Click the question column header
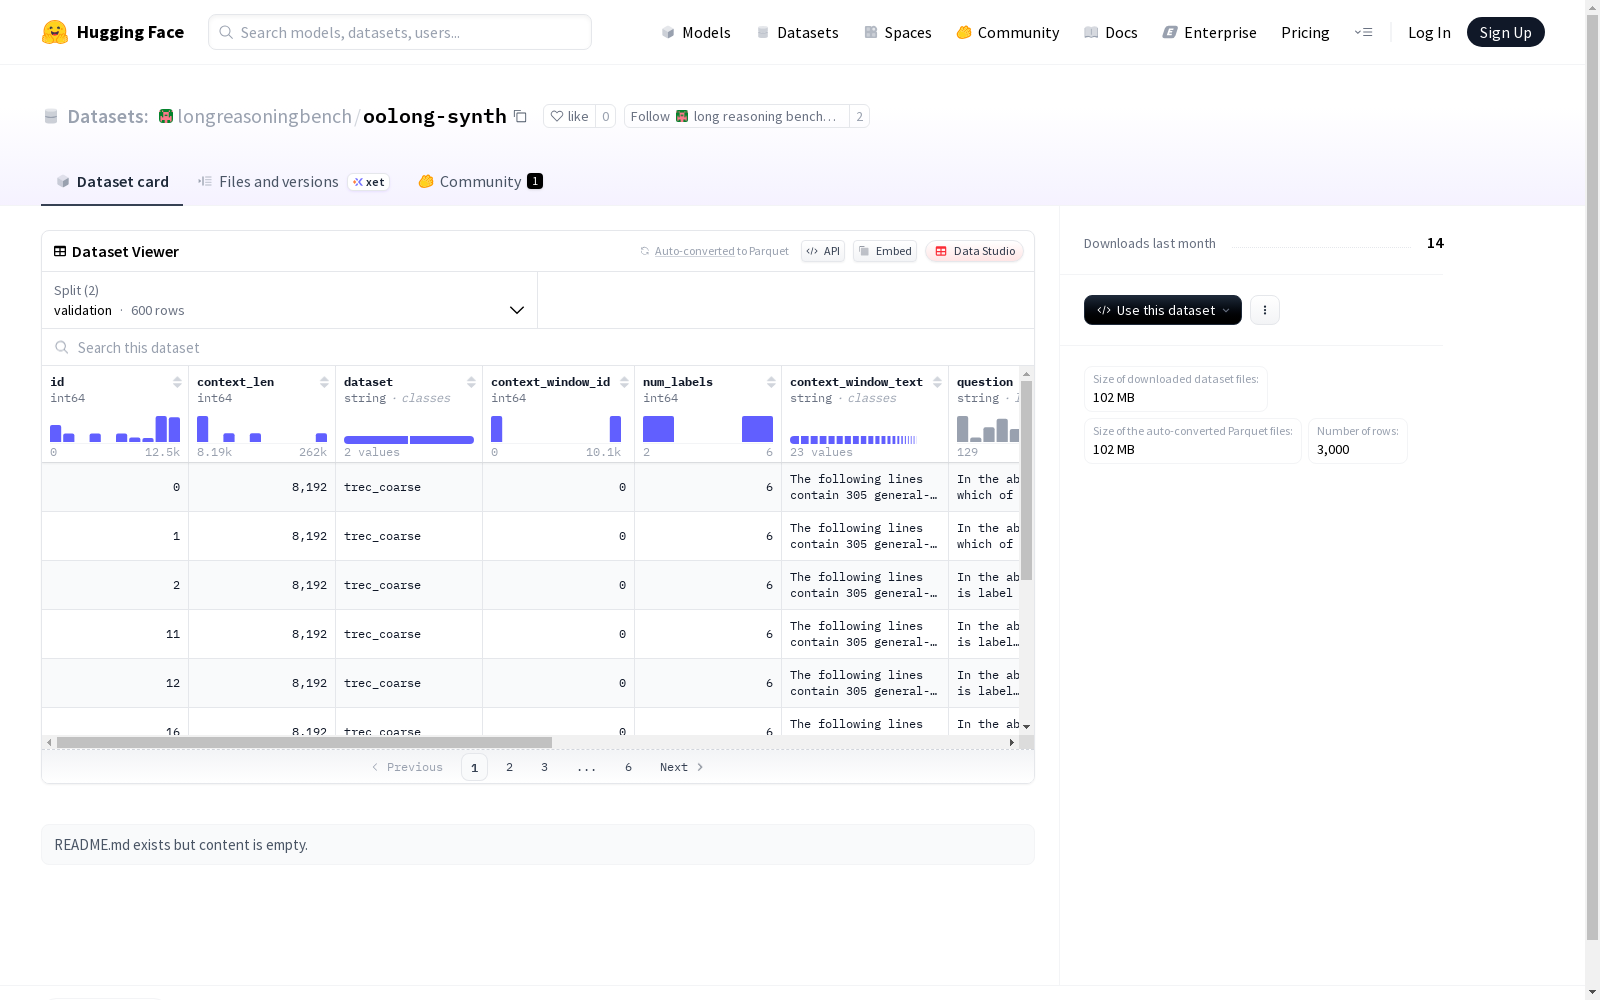 click(x=985, y=382)
